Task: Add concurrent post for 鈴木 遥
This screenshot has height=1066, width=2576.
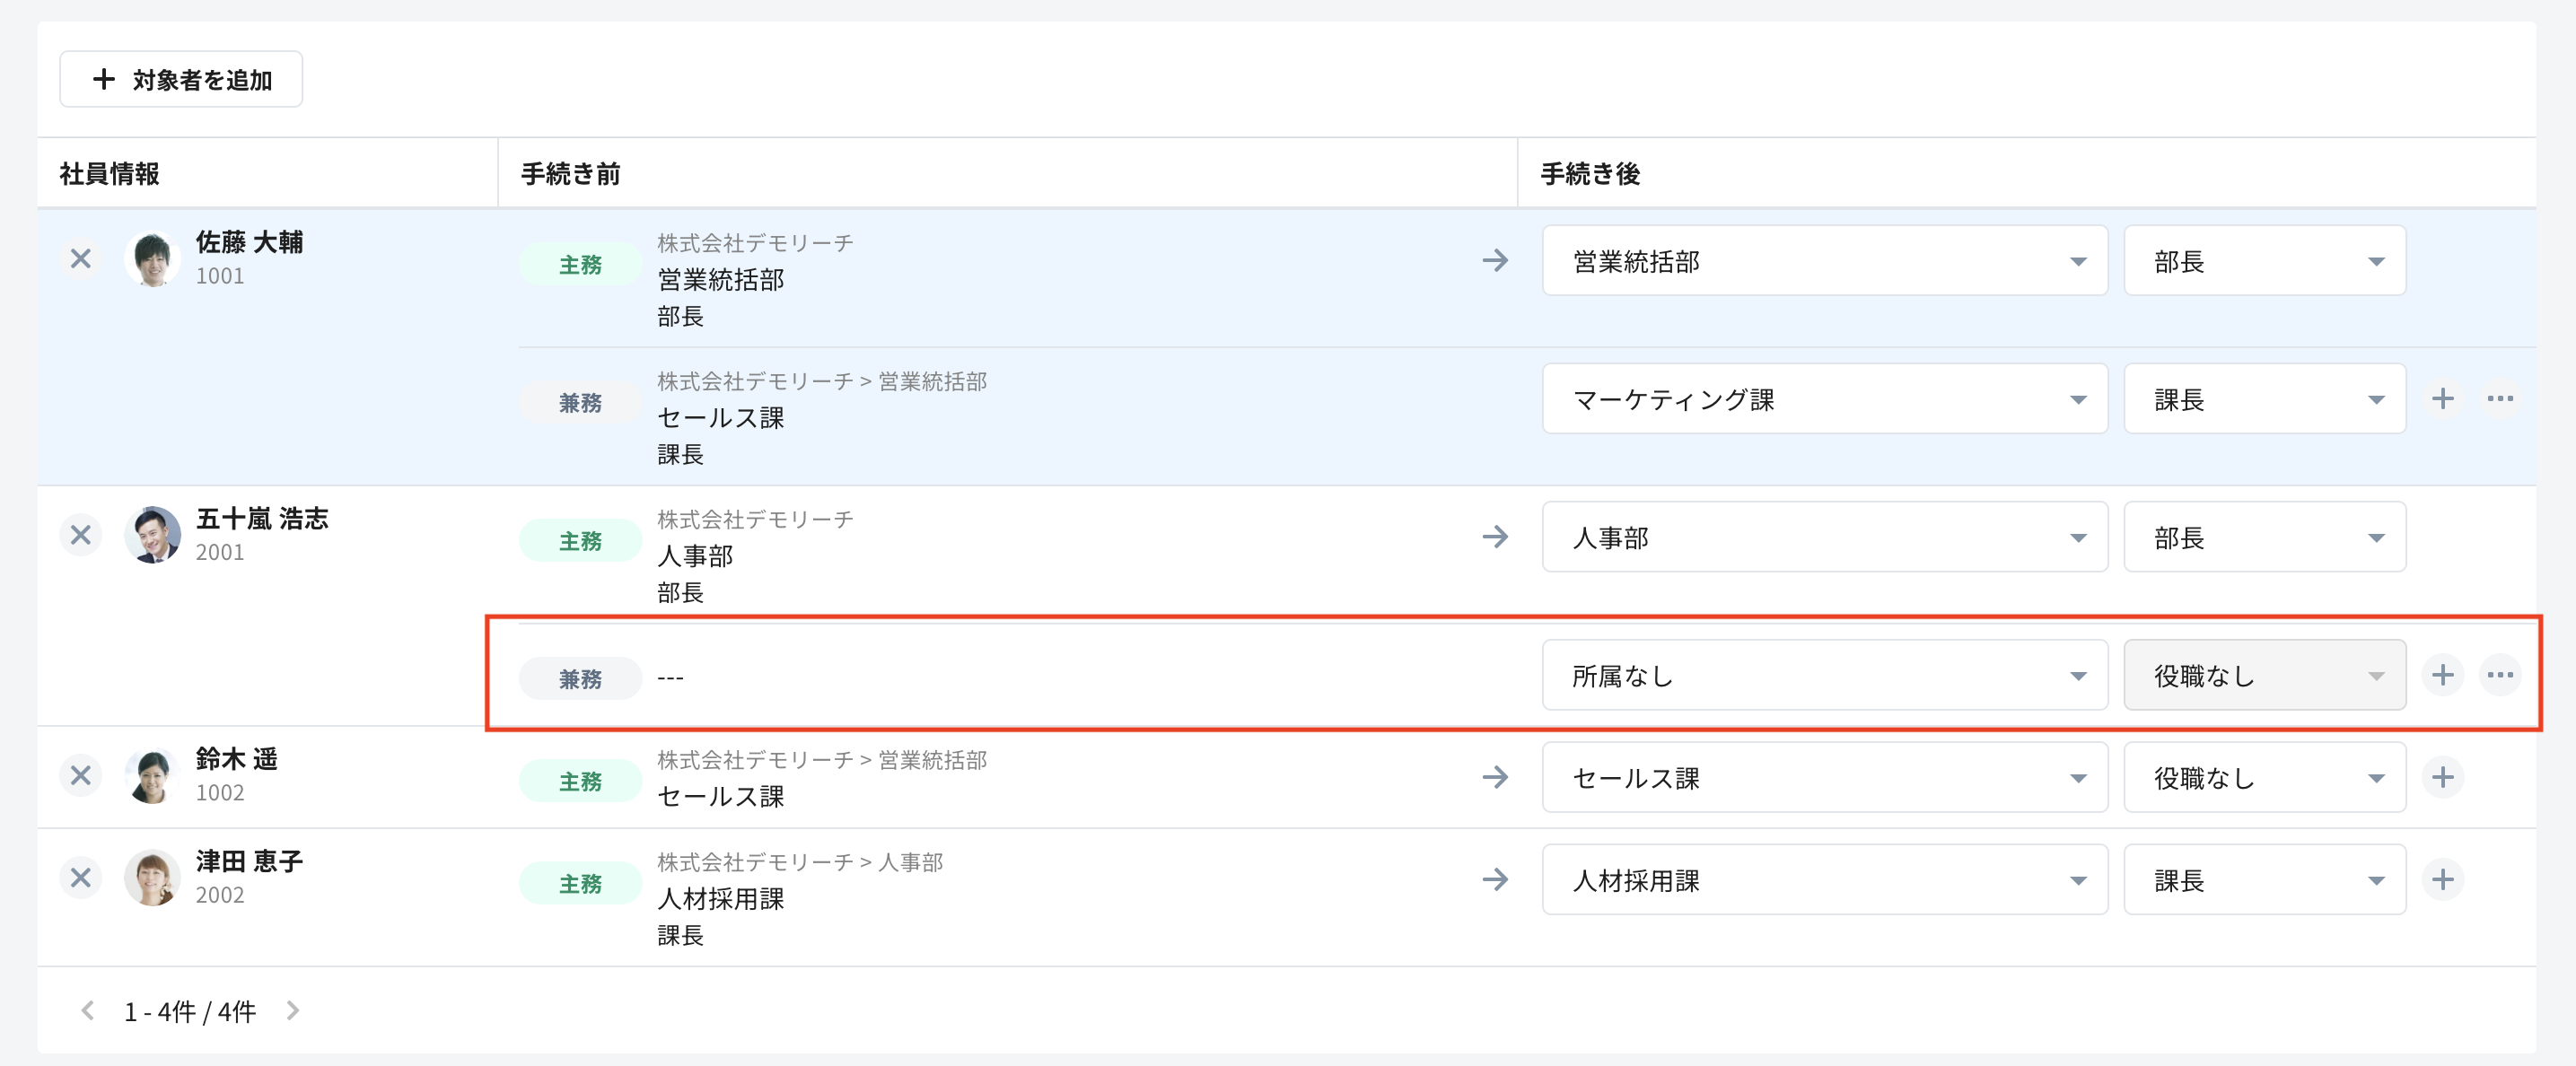Action: [2442, 778]
